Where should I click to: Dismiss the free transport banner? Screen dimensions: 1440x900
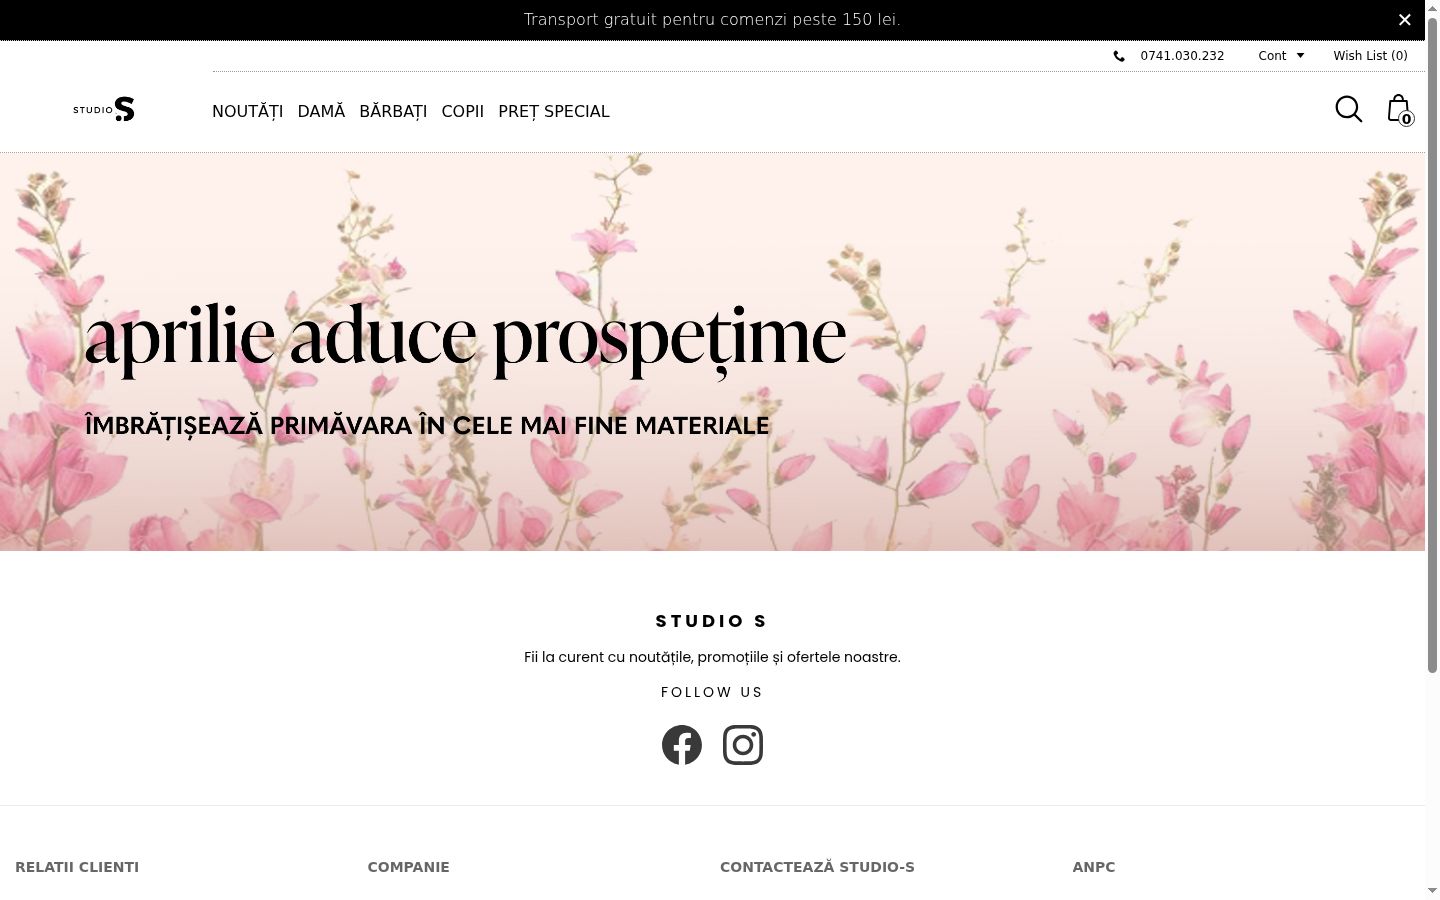(1404, 20)
